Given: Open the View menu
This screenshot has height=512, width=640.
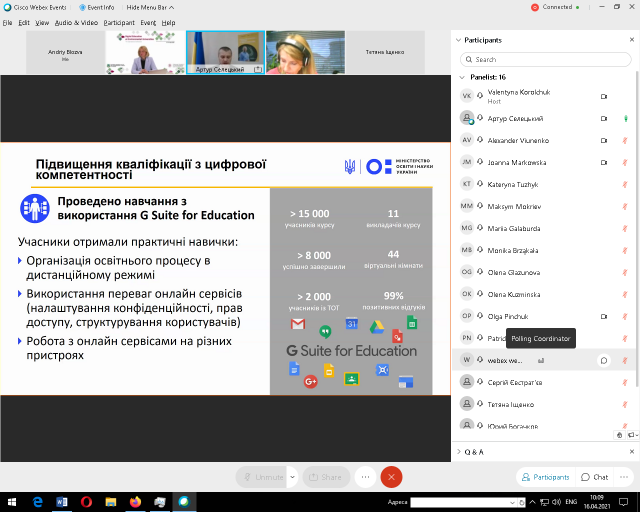Looking at the screenshot, I should click(x=42, y=22).
